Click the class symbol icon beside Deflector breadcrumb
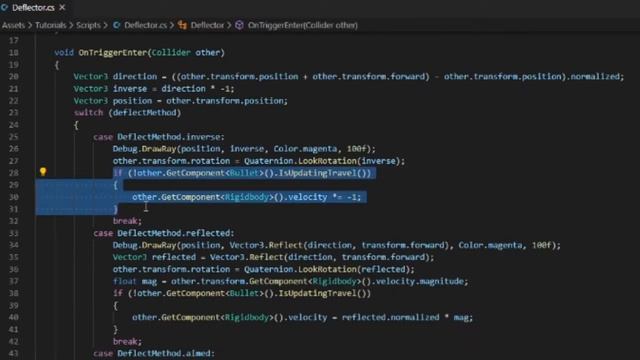 (x=182, y=25)
